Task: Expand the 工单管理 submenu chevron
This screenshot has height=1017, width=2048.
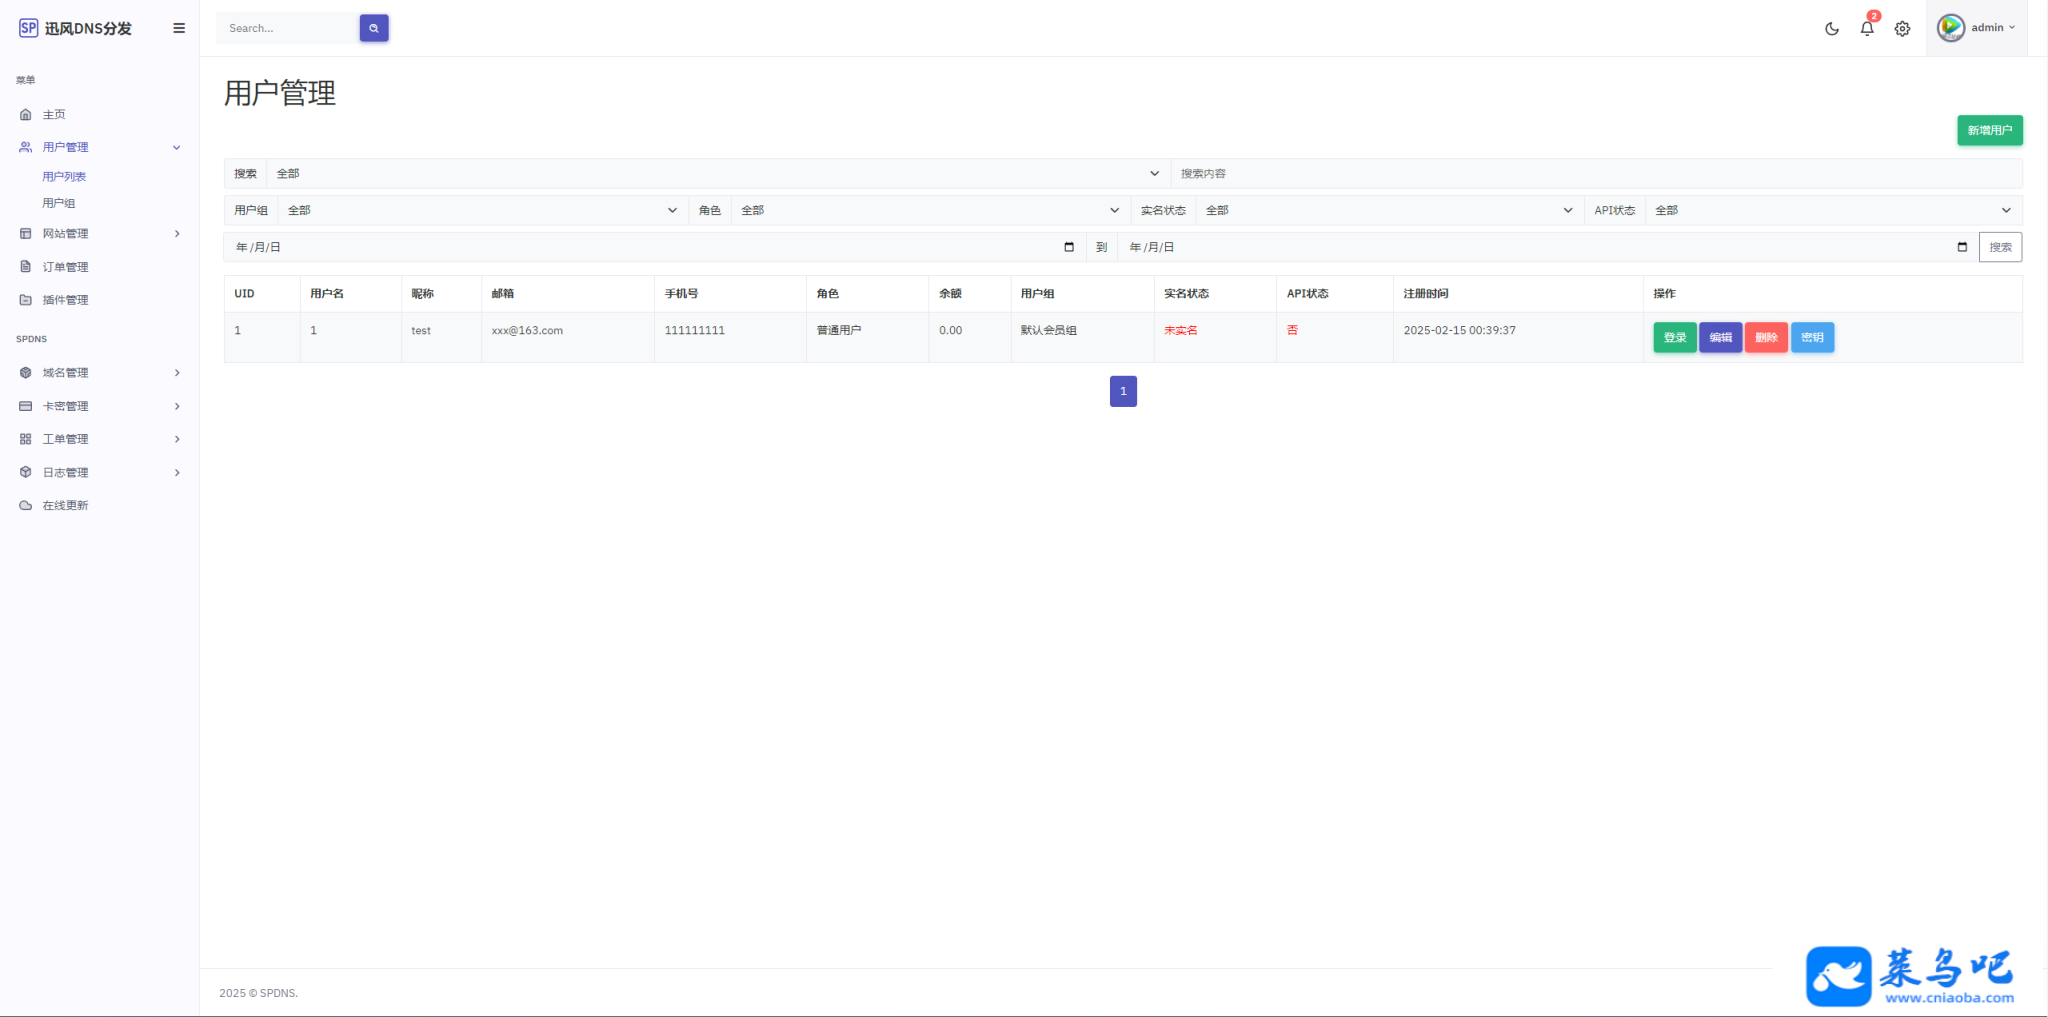Action: click(x=177, y=439)
